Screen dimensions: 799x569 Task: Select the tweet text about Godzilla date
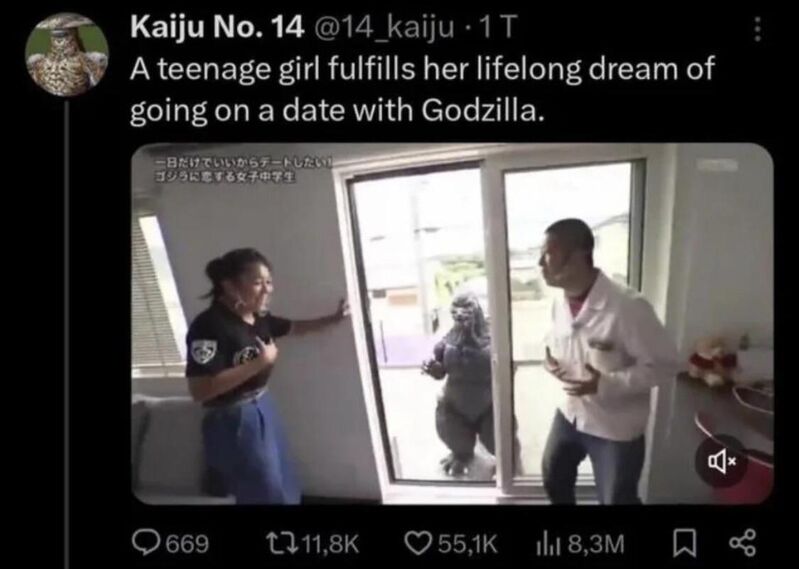[422, 90]
